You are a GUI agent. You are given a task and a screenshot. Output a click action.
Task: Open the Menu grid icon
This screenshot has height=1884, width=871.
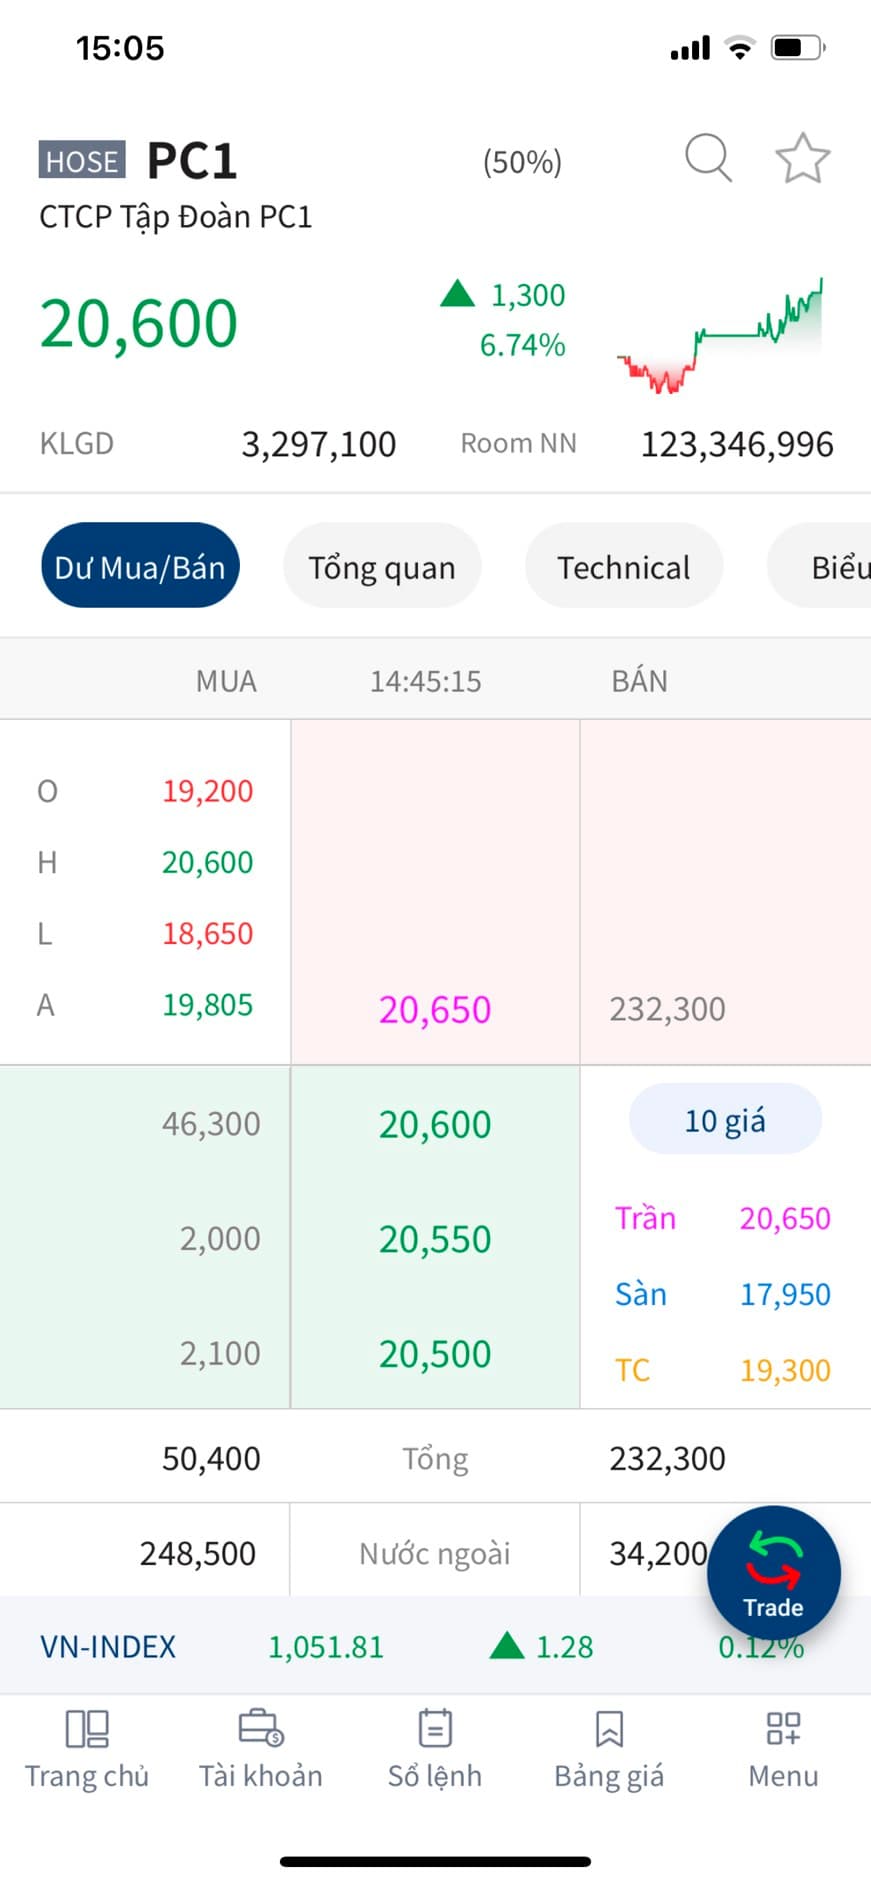pyautogui.click(x=783, y=1746)
